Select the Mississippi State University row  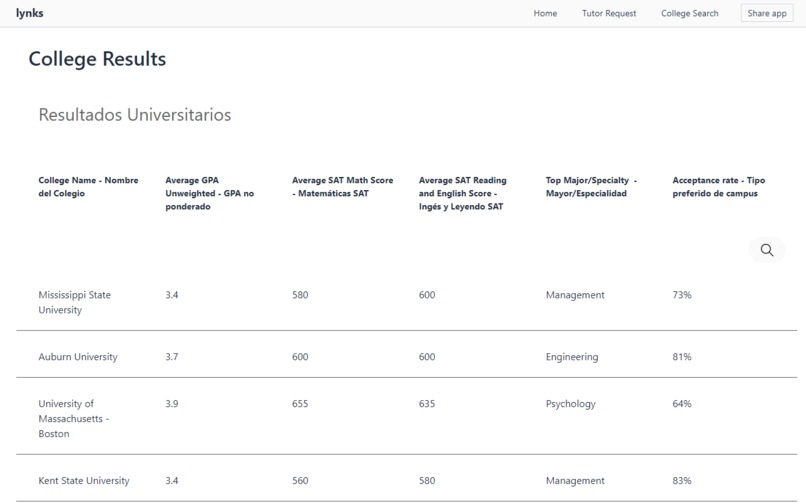(x=74, y=302)
